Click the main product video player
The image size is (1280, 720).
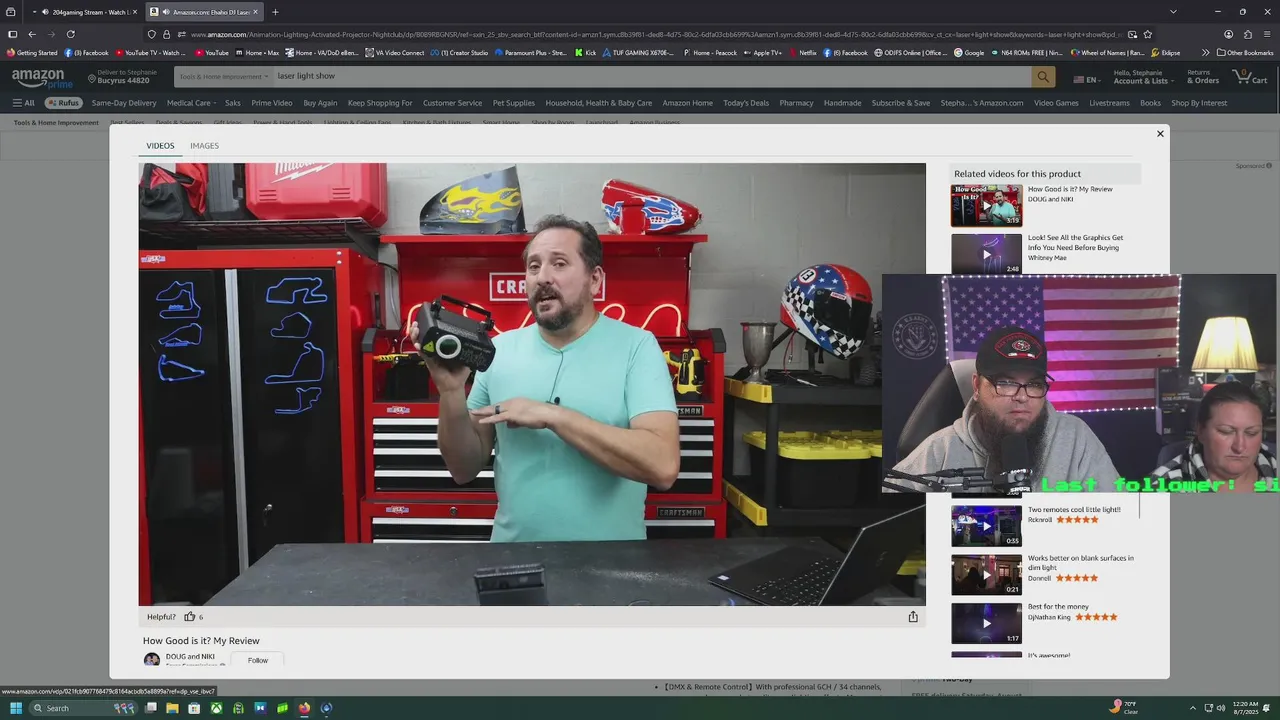[532, 384]
